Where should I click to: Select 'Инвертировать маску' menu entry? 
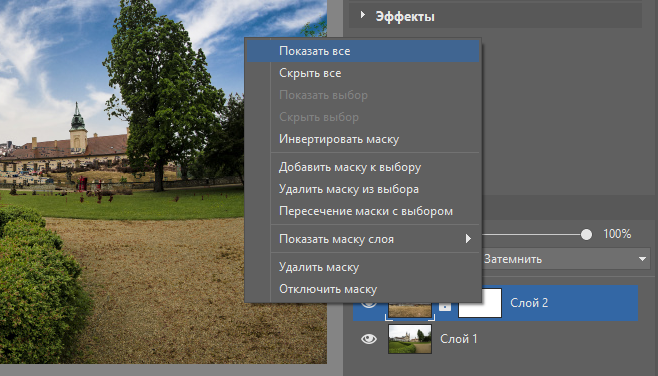363,139
